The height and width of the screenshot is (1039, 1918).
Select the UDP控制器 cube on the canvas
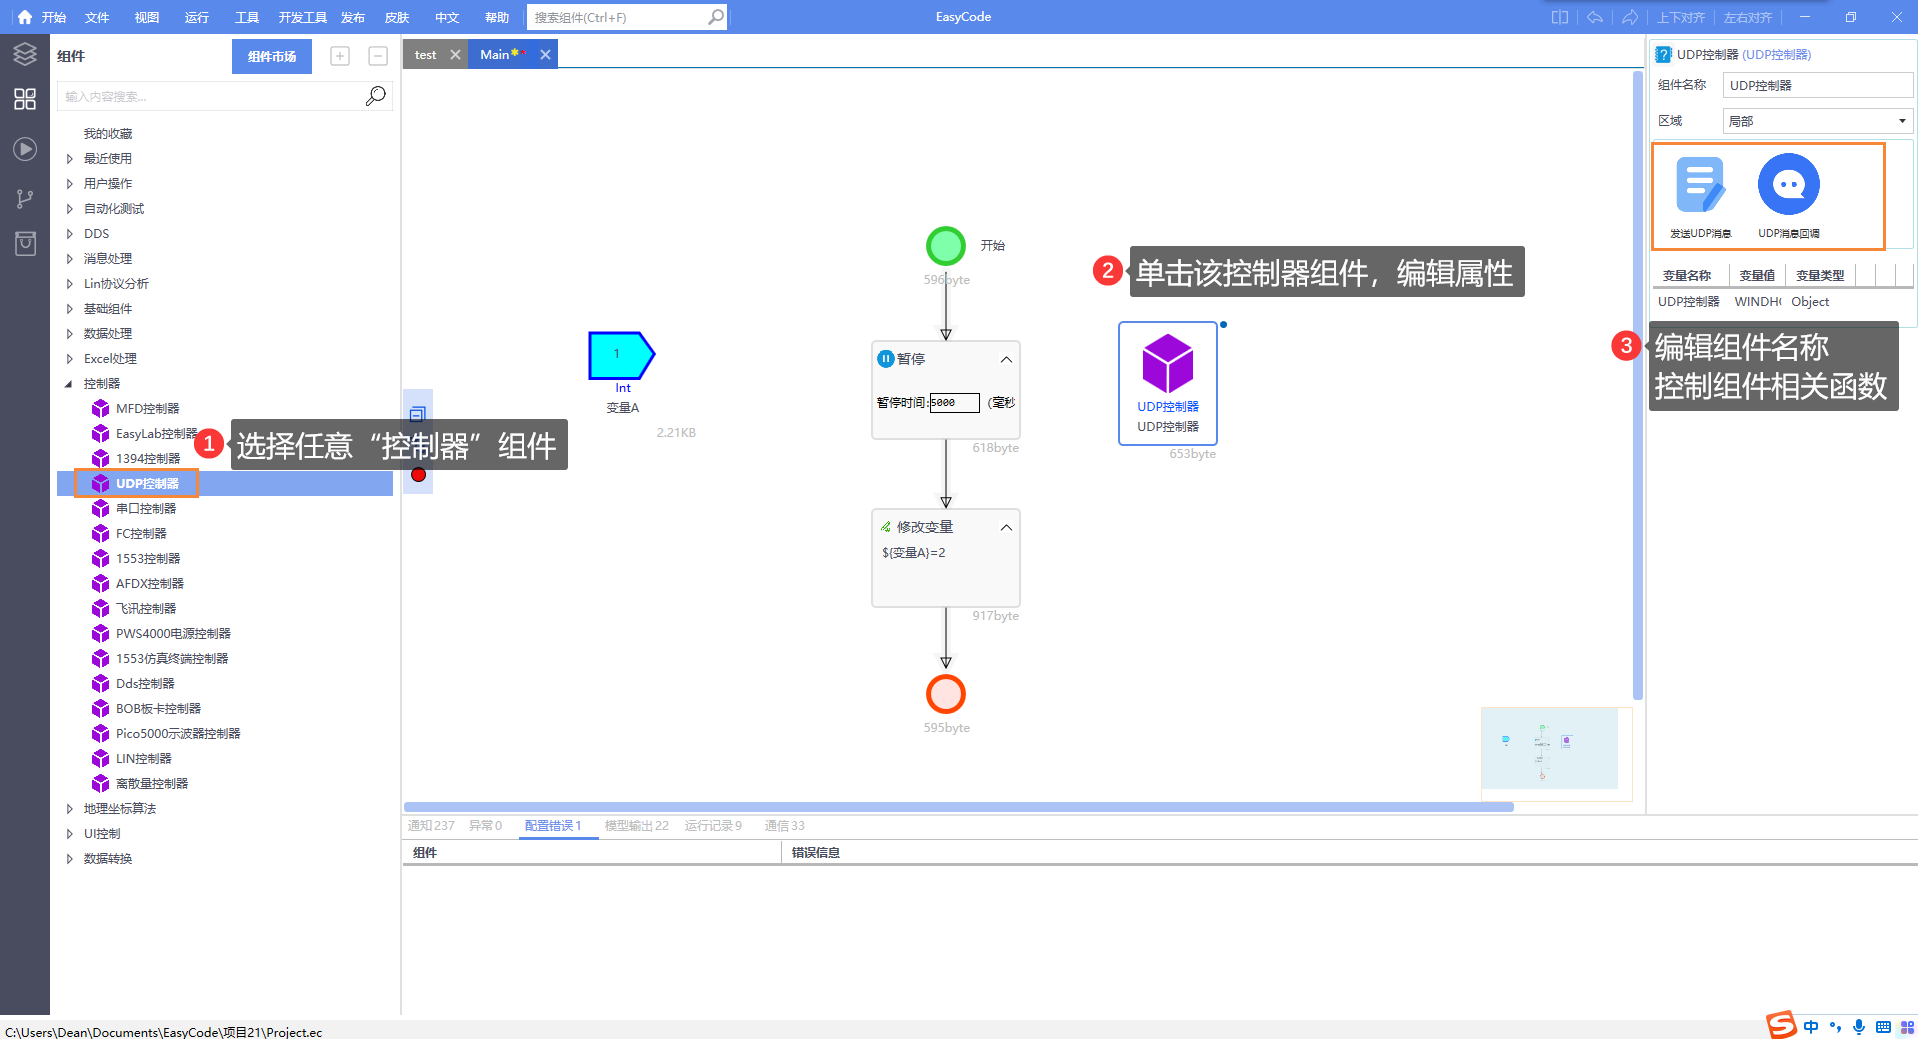[x=1168, y=364]
